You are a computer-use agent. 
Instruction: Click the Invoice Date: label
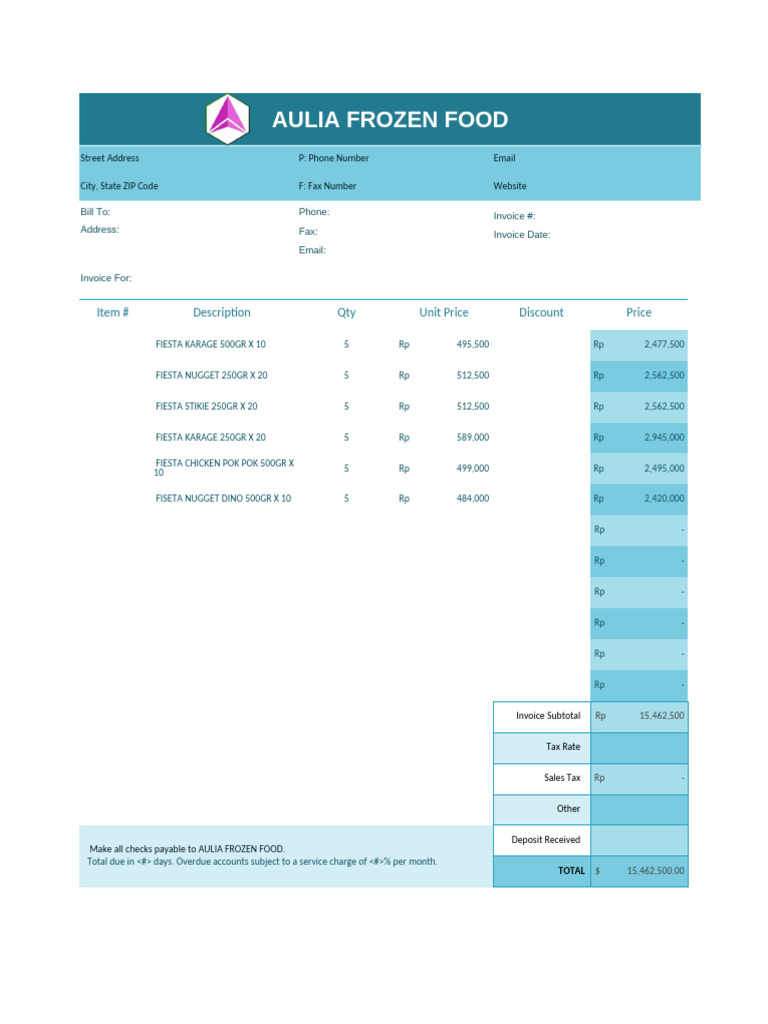(x=522, y=234)
